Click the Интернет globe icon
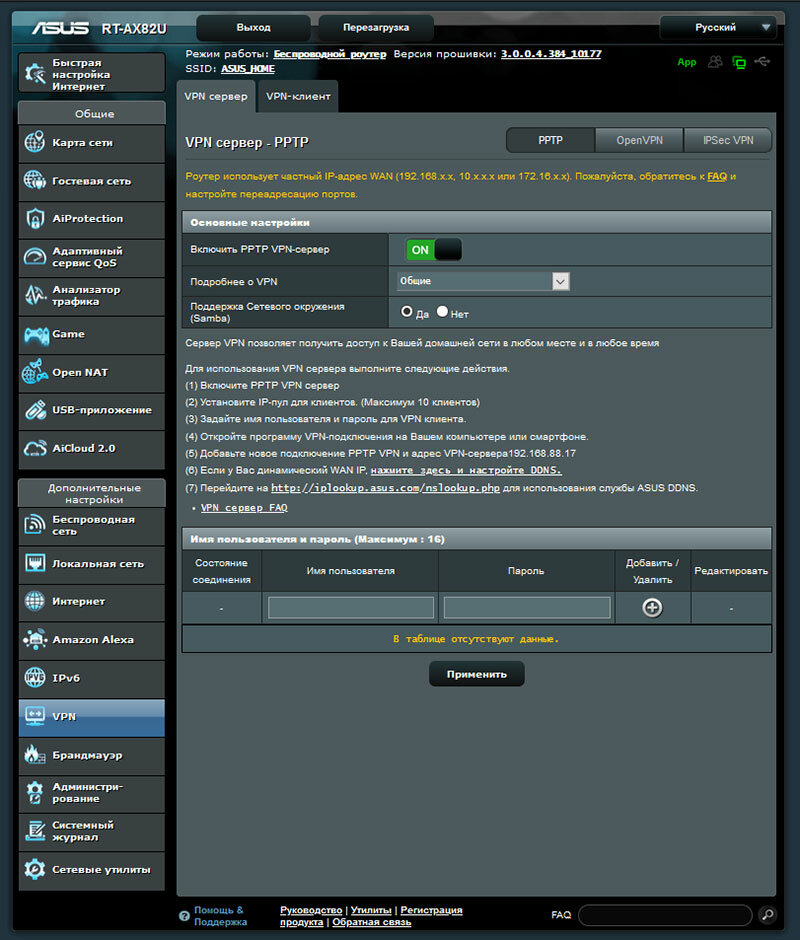Screen dimensions: 800x940 [x=35, y=601]
